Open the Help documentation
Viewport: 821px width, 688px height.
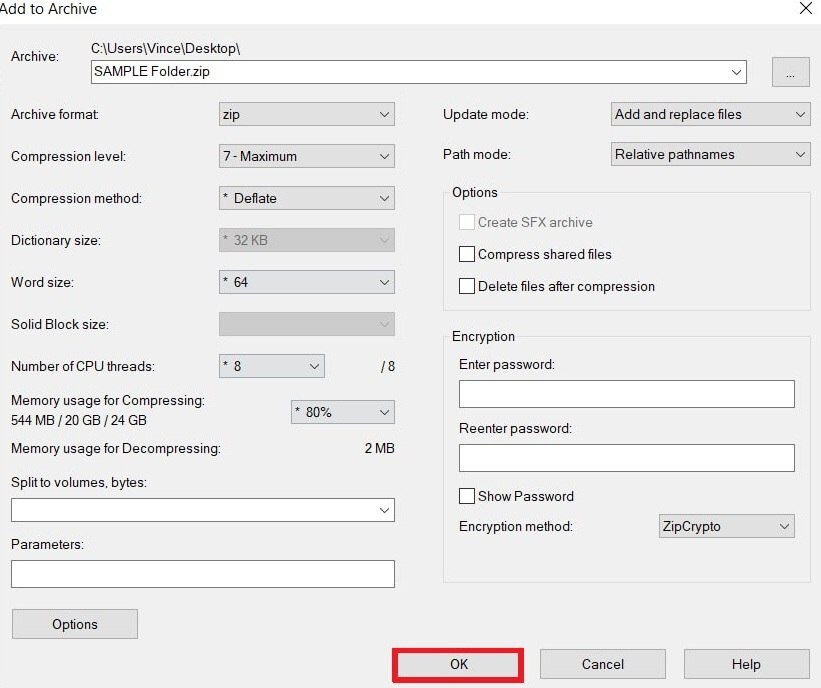746,663
